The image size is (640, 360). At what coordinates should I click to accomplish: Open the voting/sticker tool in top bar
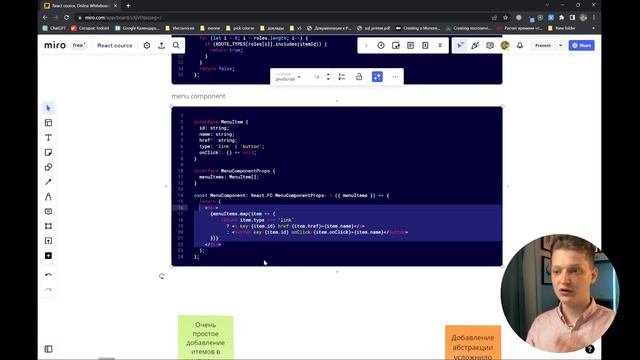pos(396,45)
